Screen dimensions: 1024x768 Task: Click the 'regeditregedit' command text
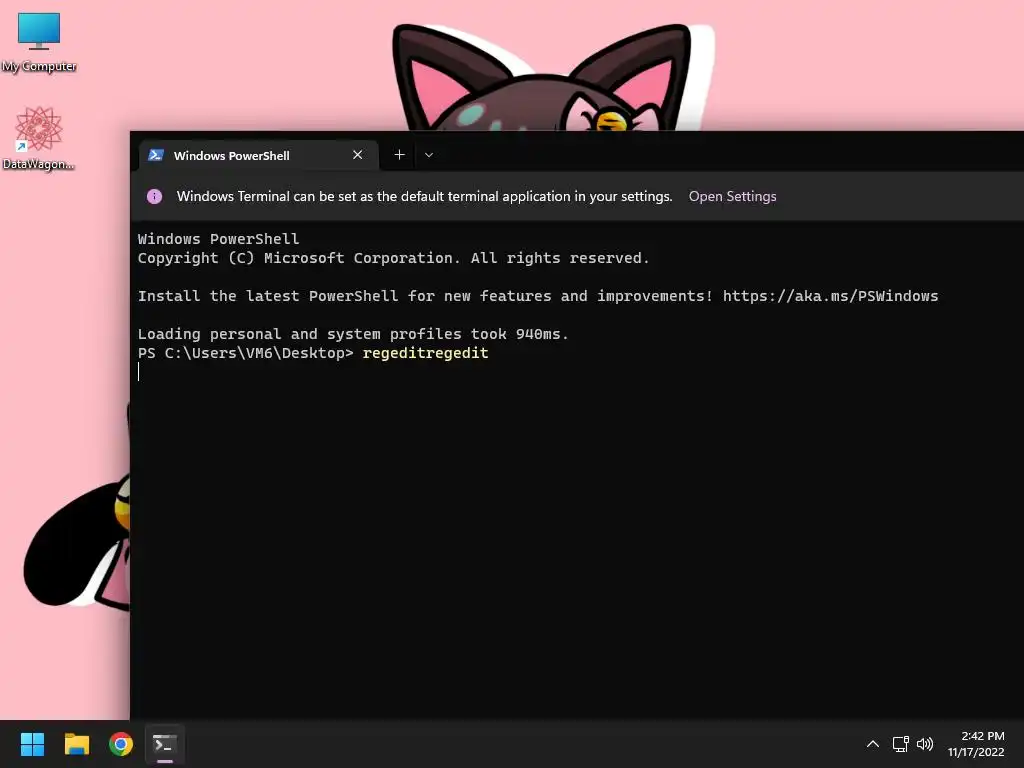tap(425, 353)
